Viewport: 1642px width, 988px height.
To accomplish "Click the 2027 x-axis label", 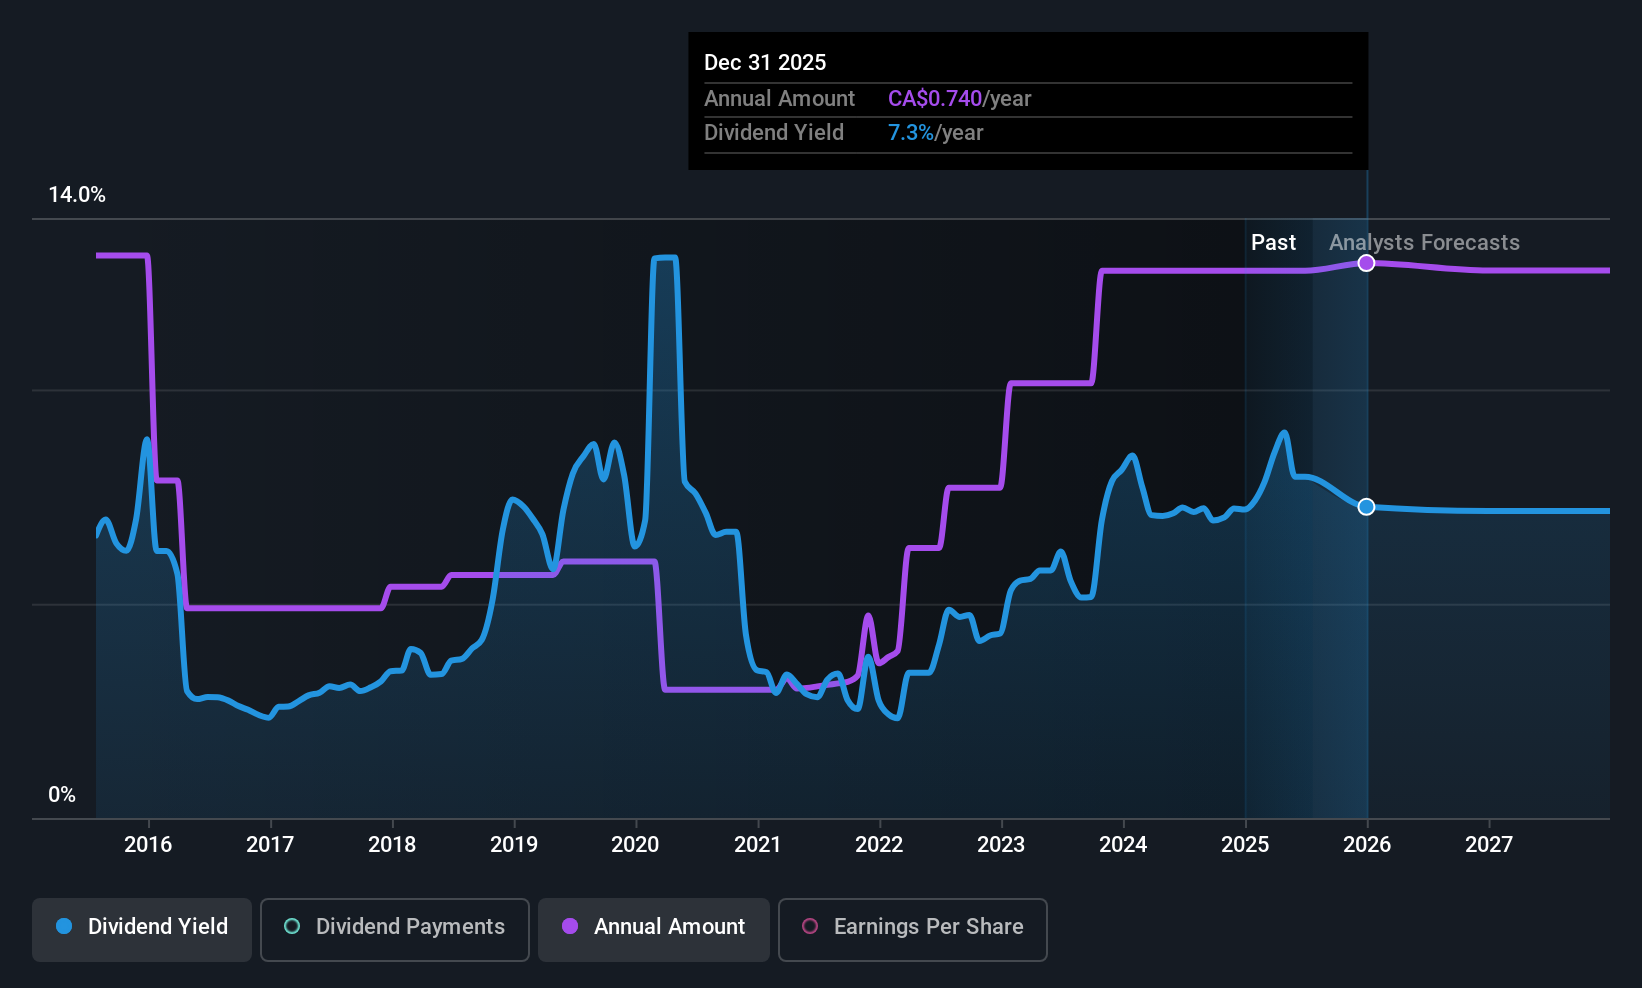I will pos(1489,845).
